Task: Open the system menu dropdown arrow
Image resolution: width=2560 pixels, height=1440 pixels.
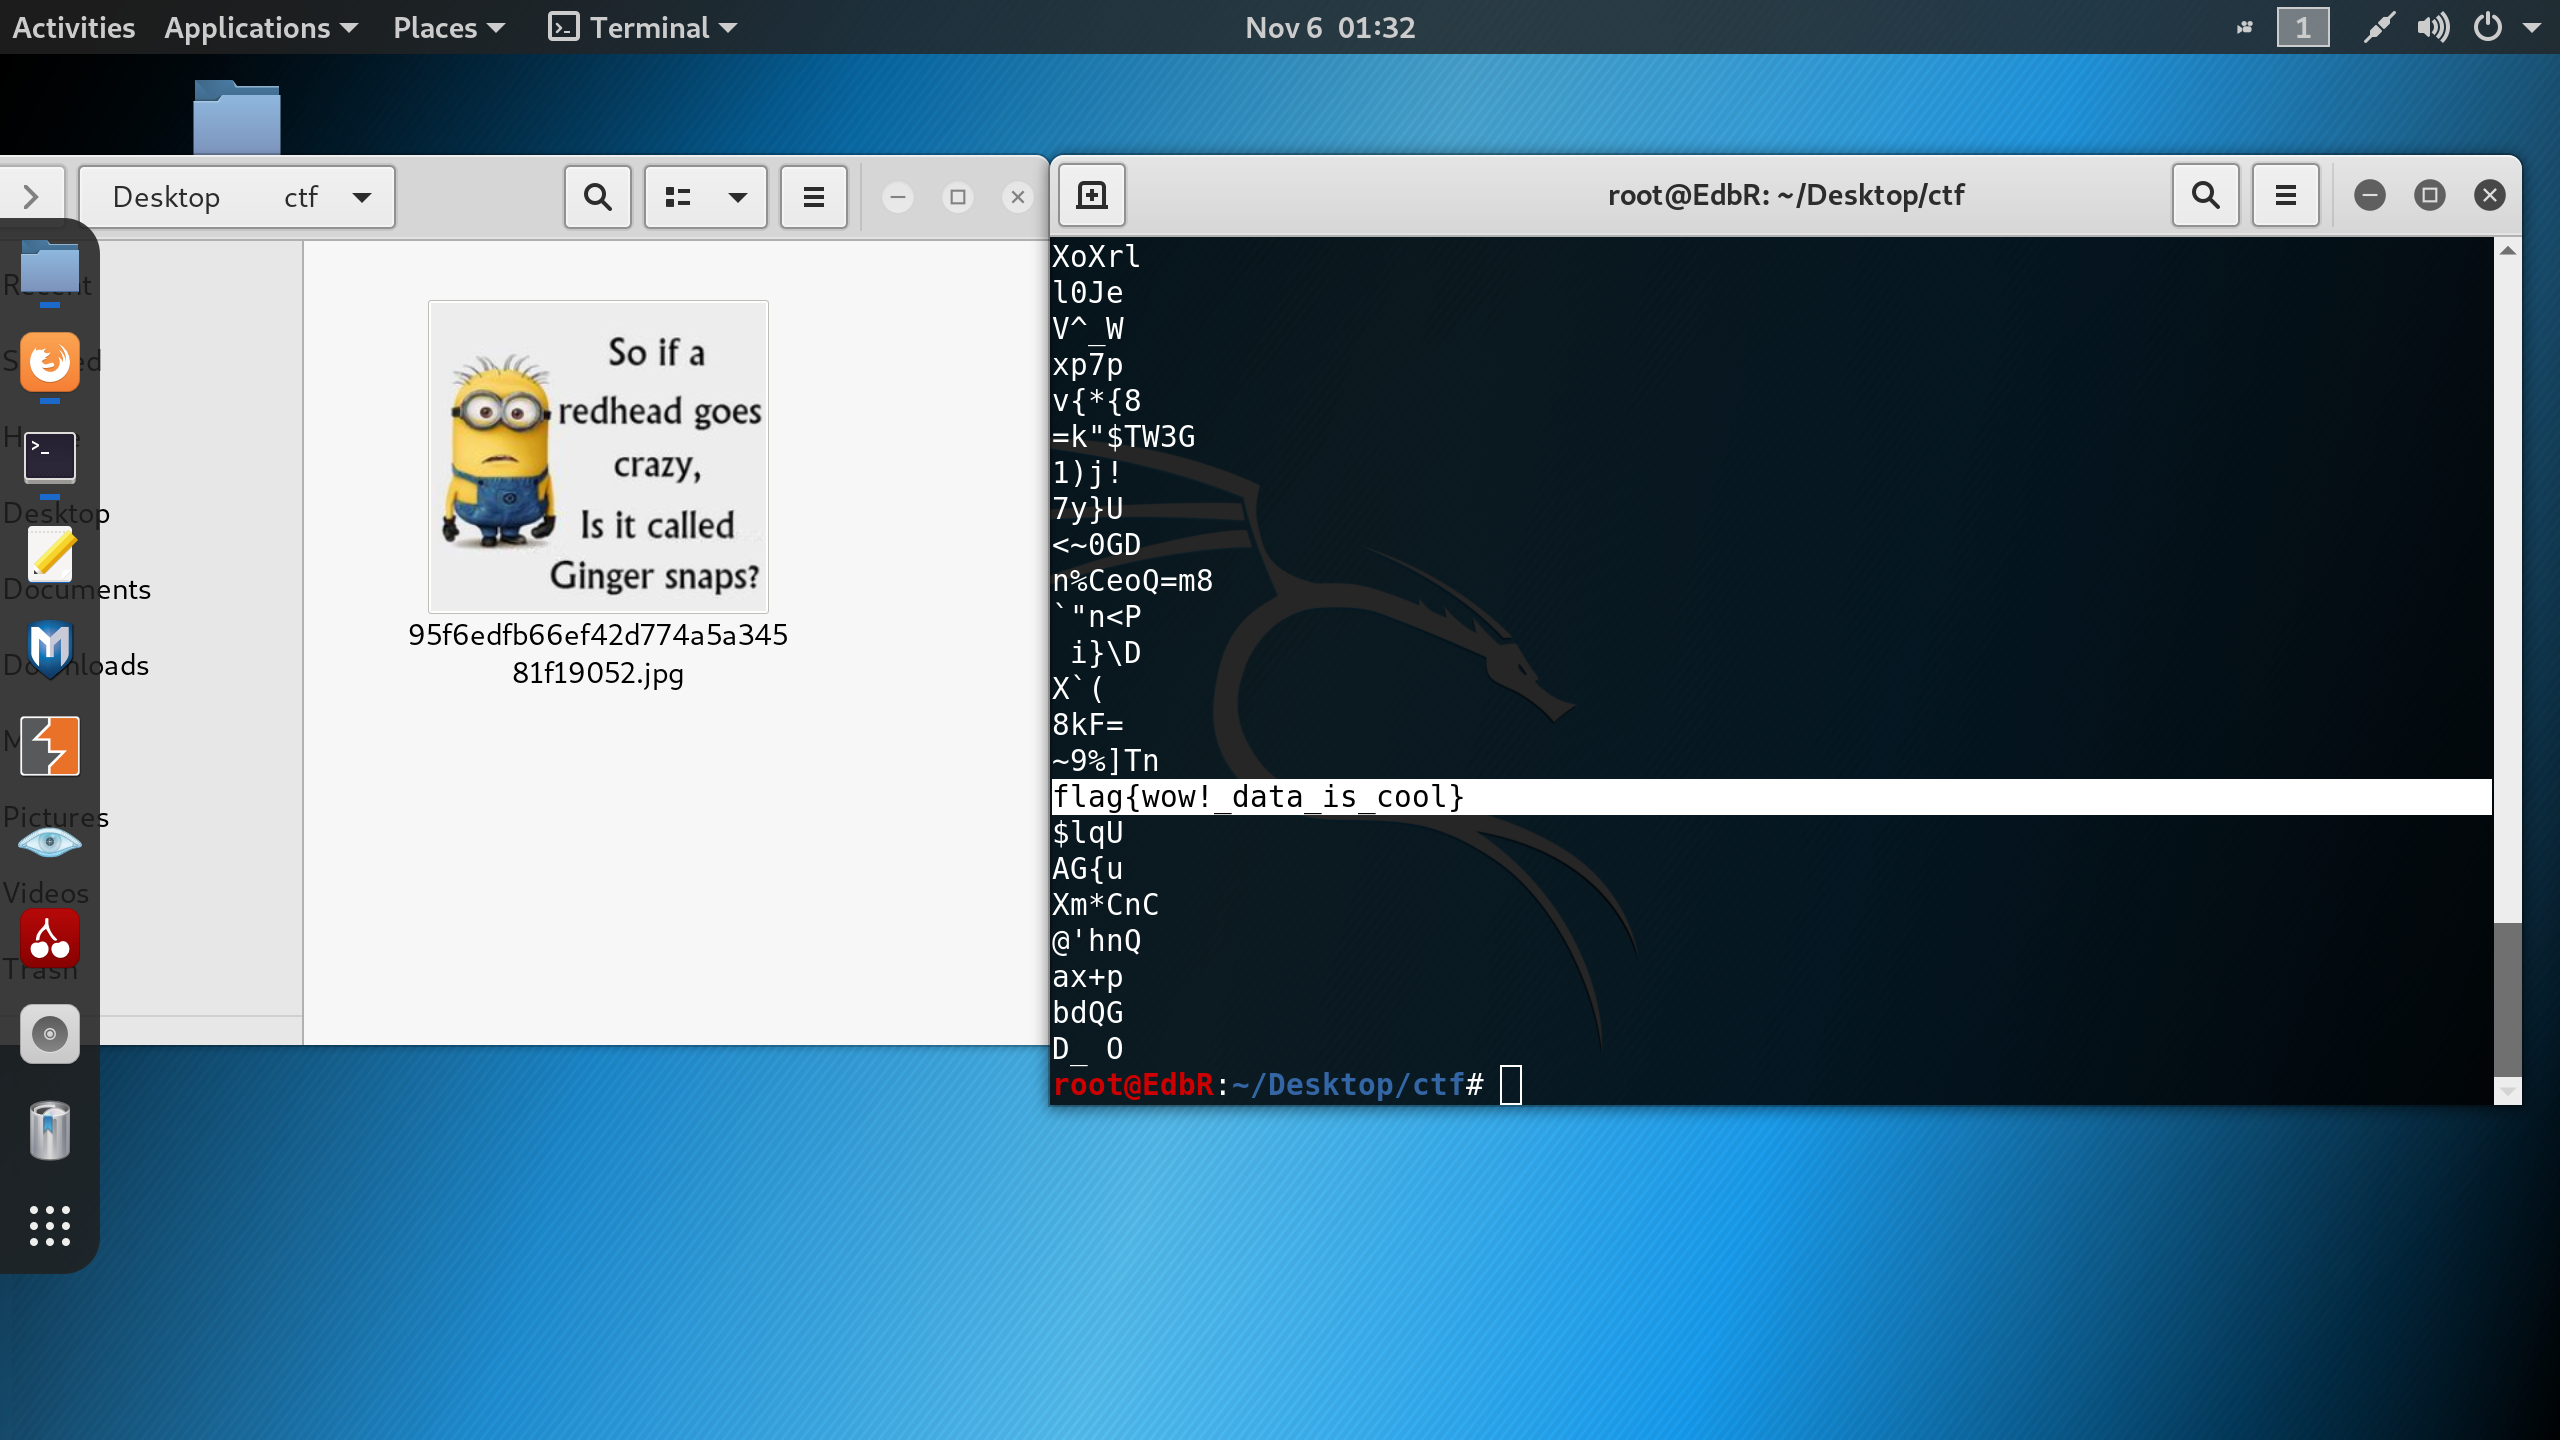Action: coord(2533,27)
